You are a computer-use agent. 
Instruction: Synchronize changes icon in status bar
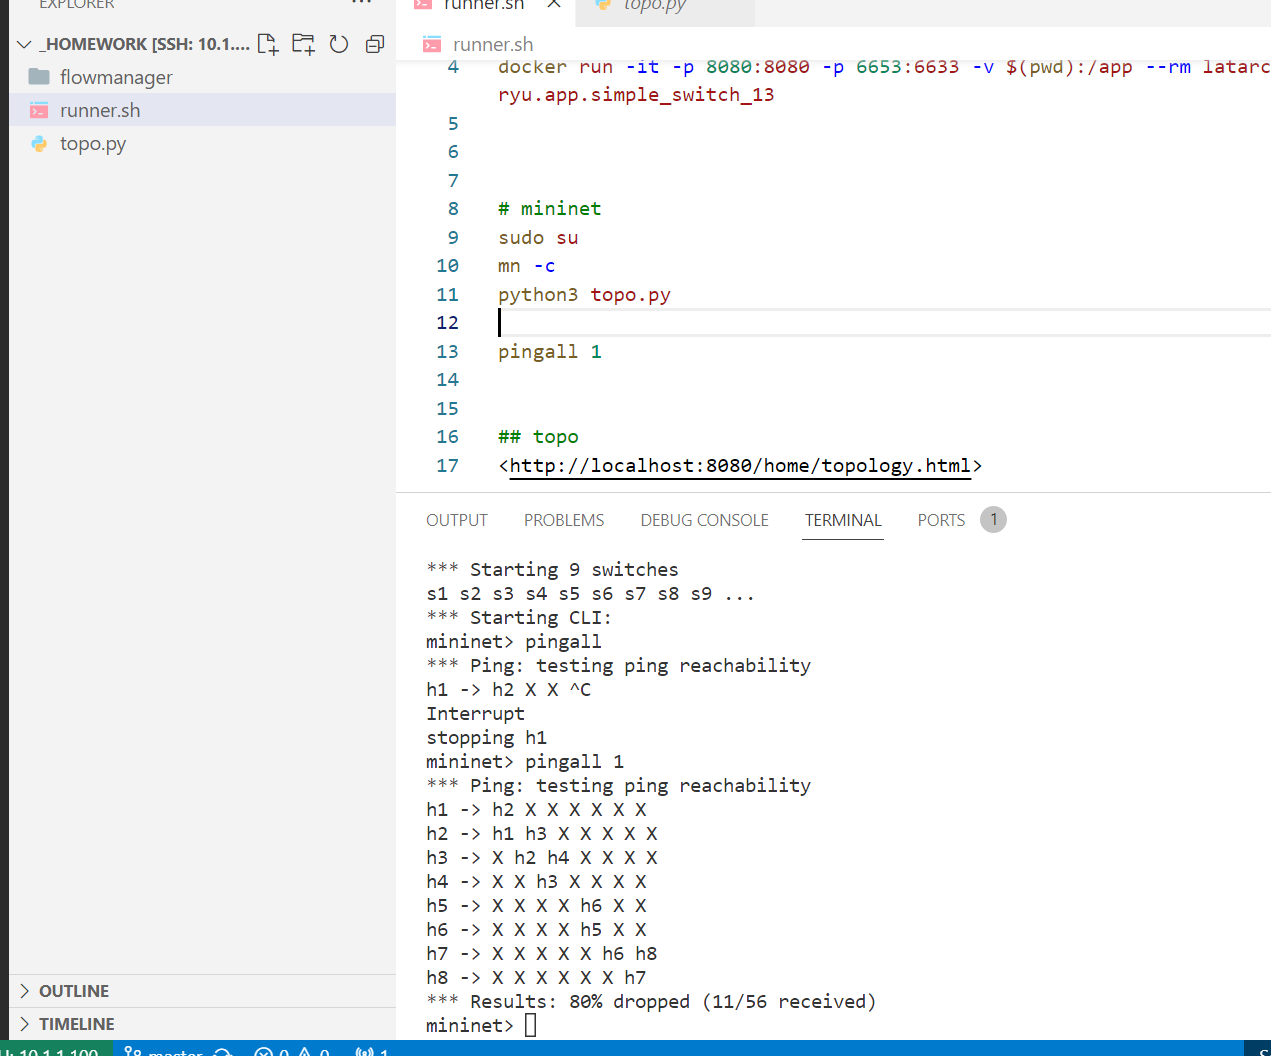[x=223, y=1051]
